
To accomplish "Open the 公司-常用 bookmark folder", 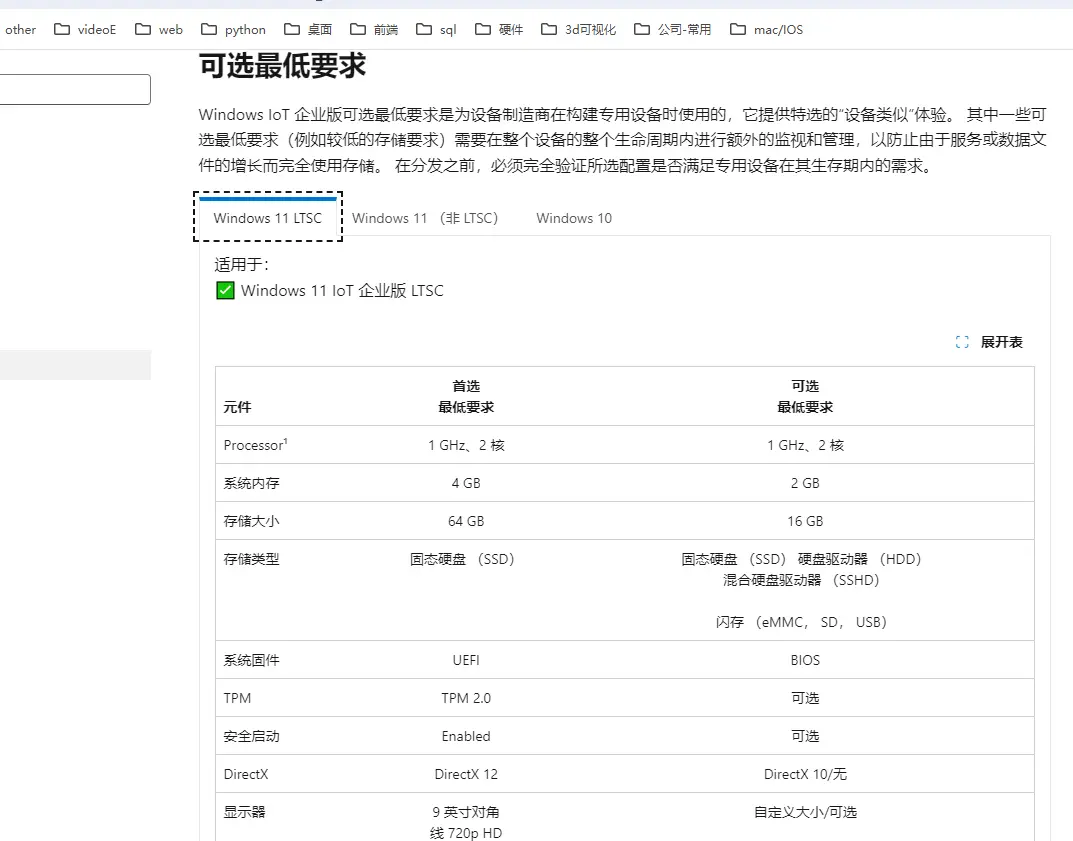I will 672,29.
